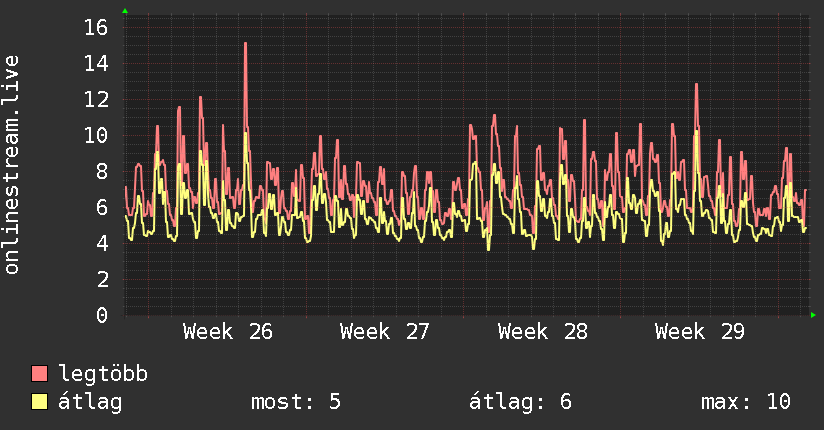Click the pink legtöbb legend swatch

tap(39, 373)
